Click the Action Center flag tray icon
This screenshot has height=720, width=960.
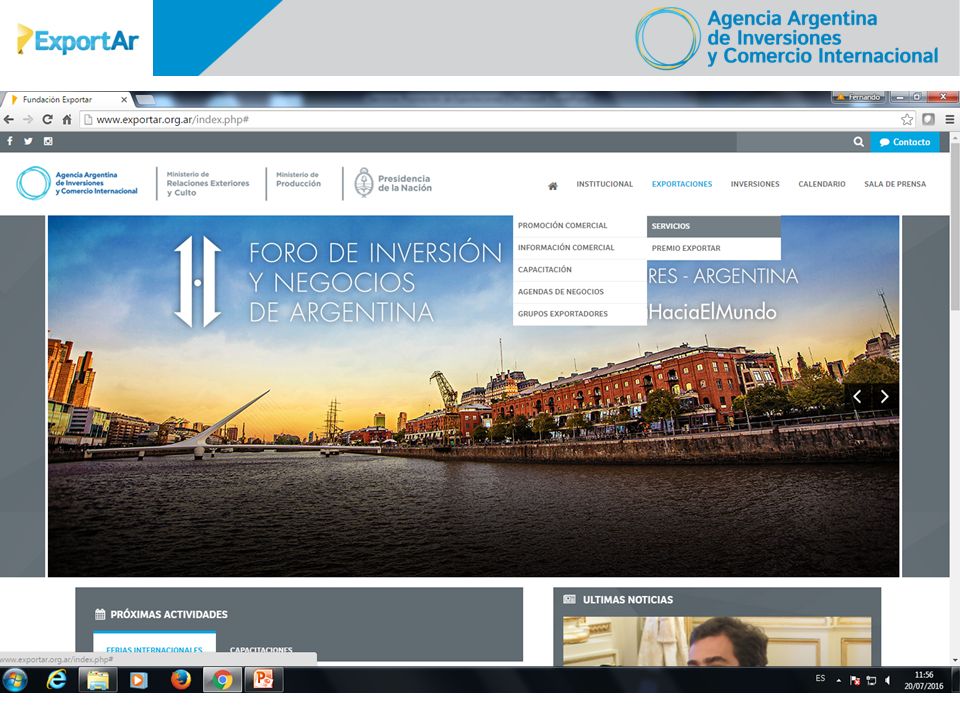pyautogui.click(x=855, y=680)
